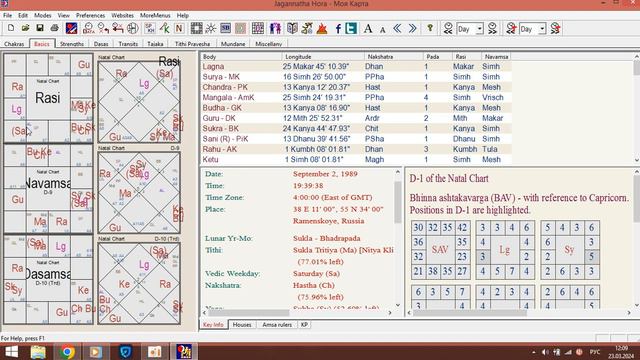640x360 pixels.
Task: Switch to the Chakras tab
Action: (14, 44)
